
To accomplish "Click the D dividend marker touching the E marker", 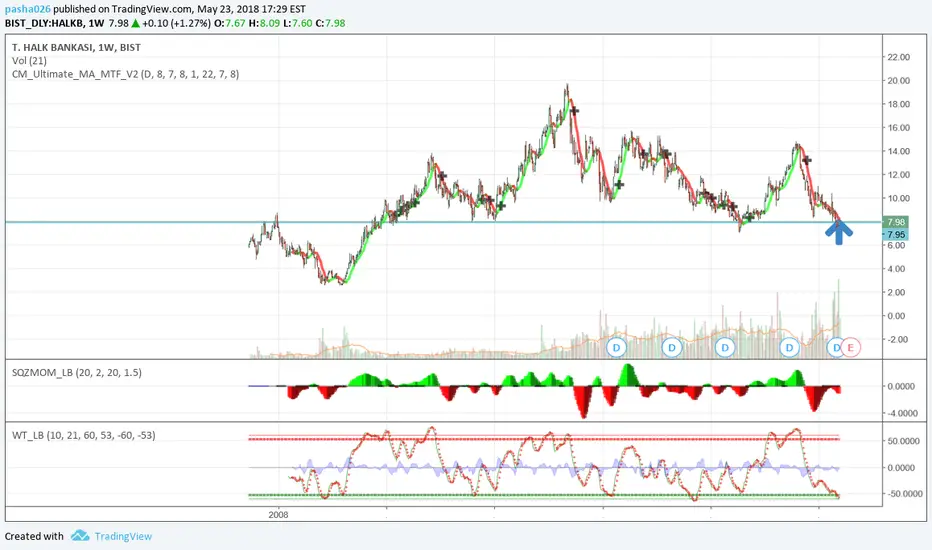I will tap(835, 347).
